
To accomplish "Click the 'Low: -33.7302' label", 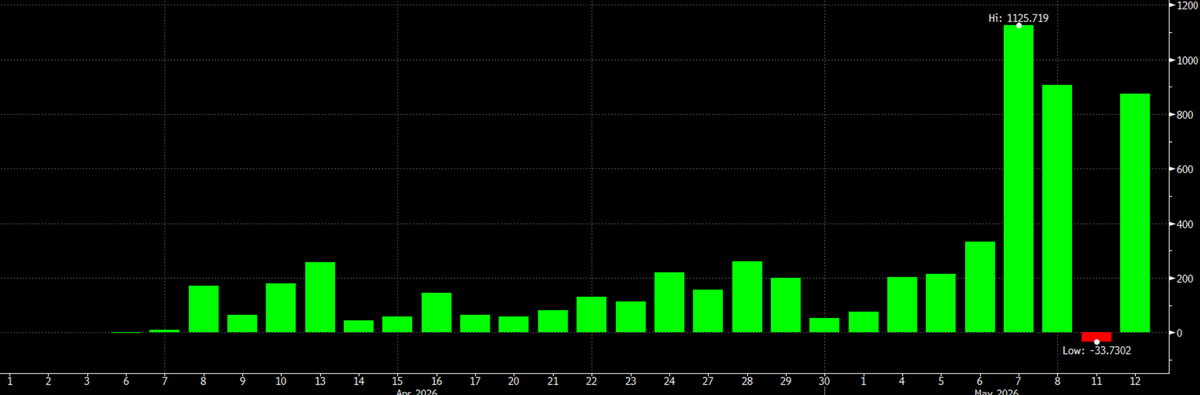I will (x=1096, y=351).
